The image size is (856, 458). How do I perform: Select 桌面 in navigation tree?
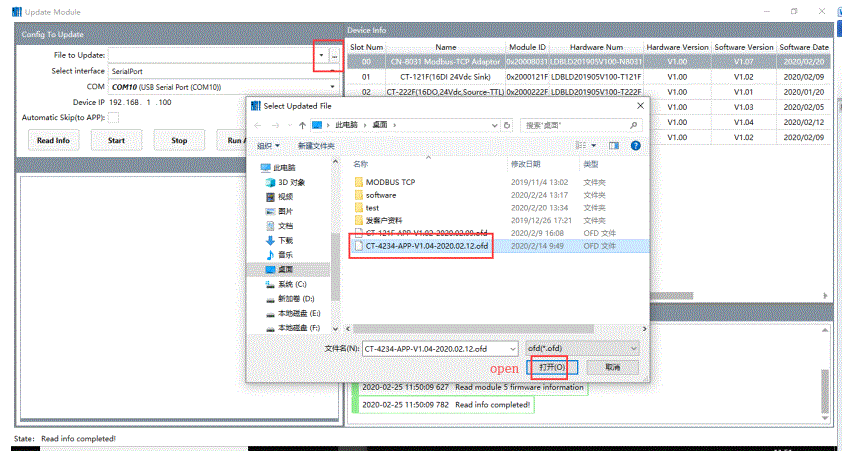280,270
